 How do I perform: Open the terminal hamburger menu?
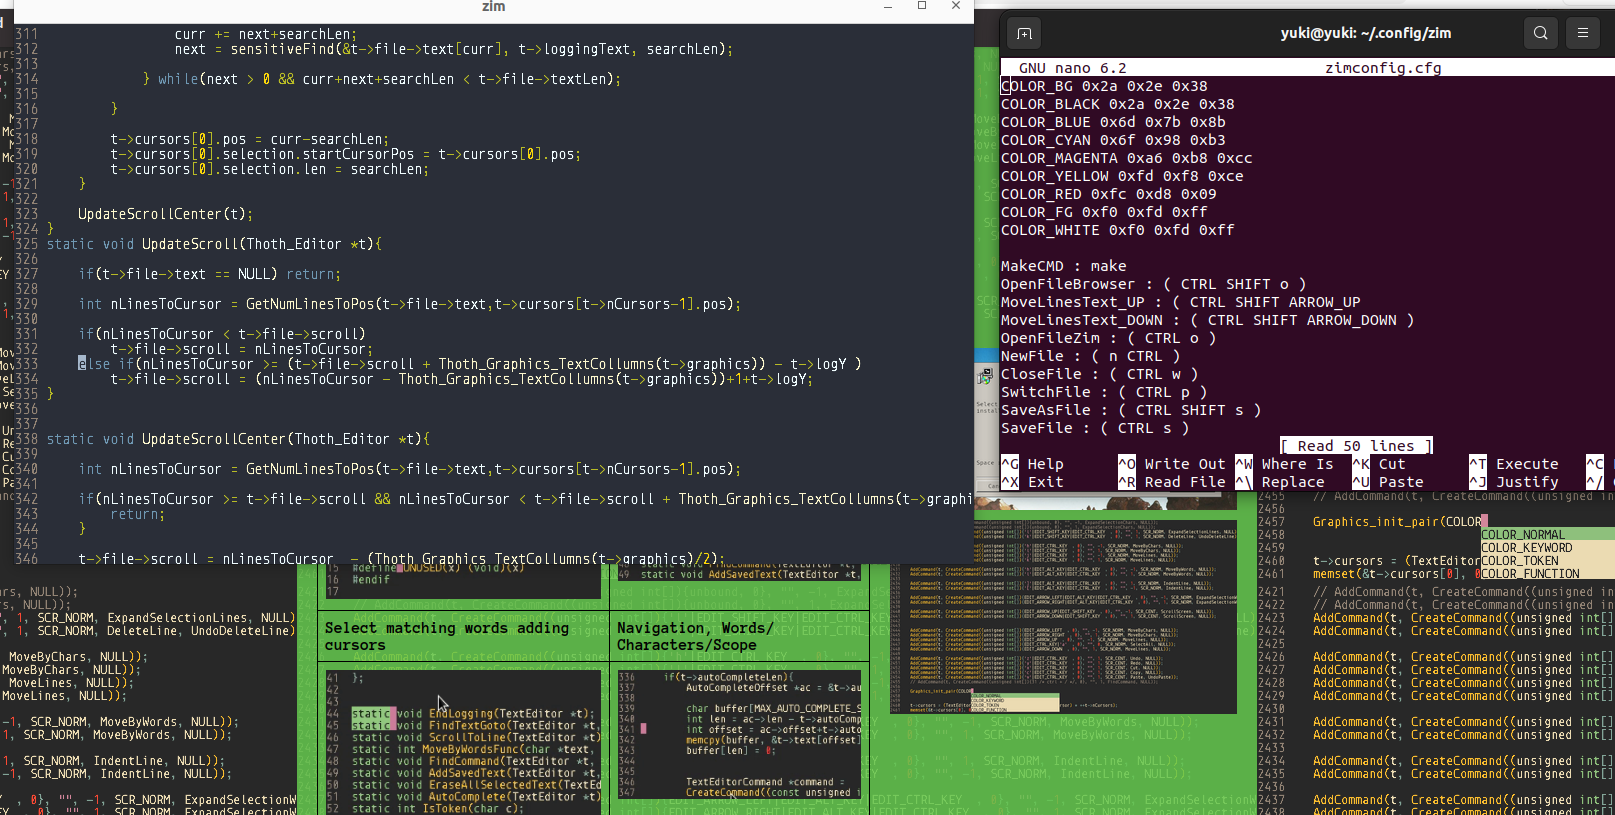click(1583, 33)
